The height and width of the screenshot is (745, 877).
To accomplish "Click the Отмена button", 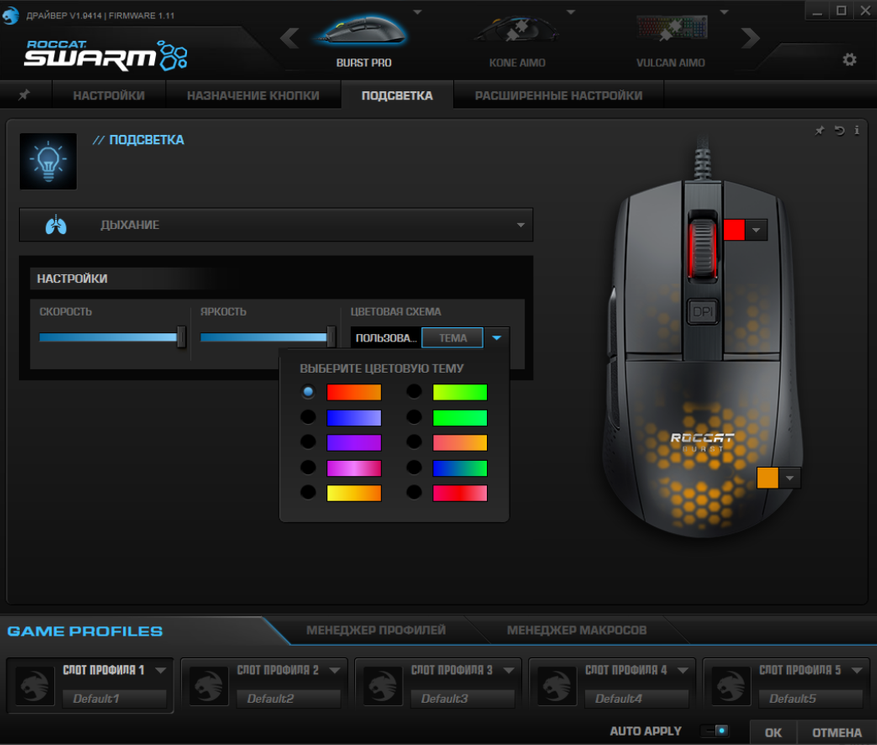I will 837,732.
